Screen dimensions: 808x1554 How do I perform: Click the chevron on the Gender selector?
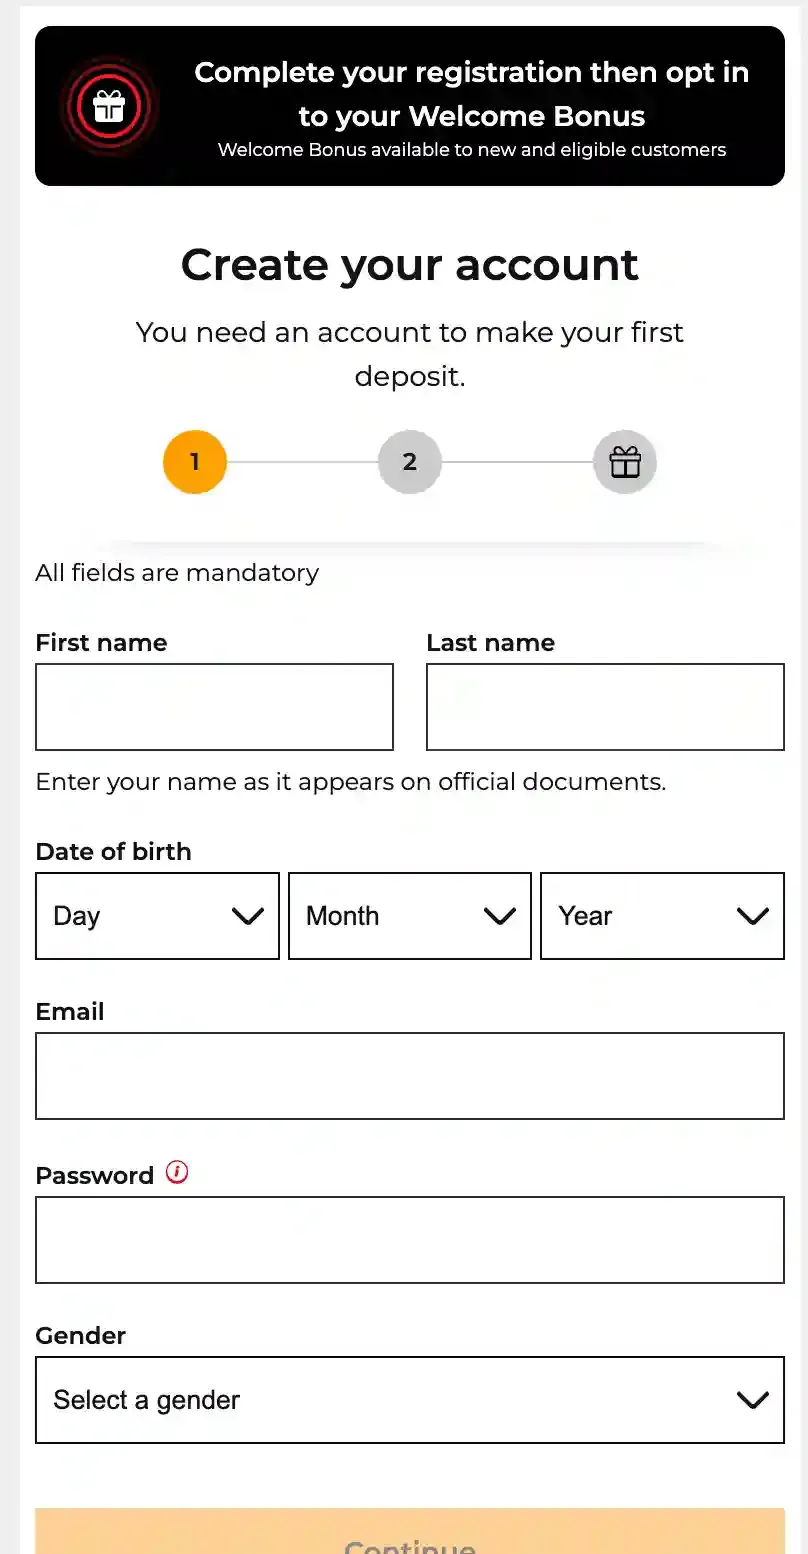[752, 1400]
